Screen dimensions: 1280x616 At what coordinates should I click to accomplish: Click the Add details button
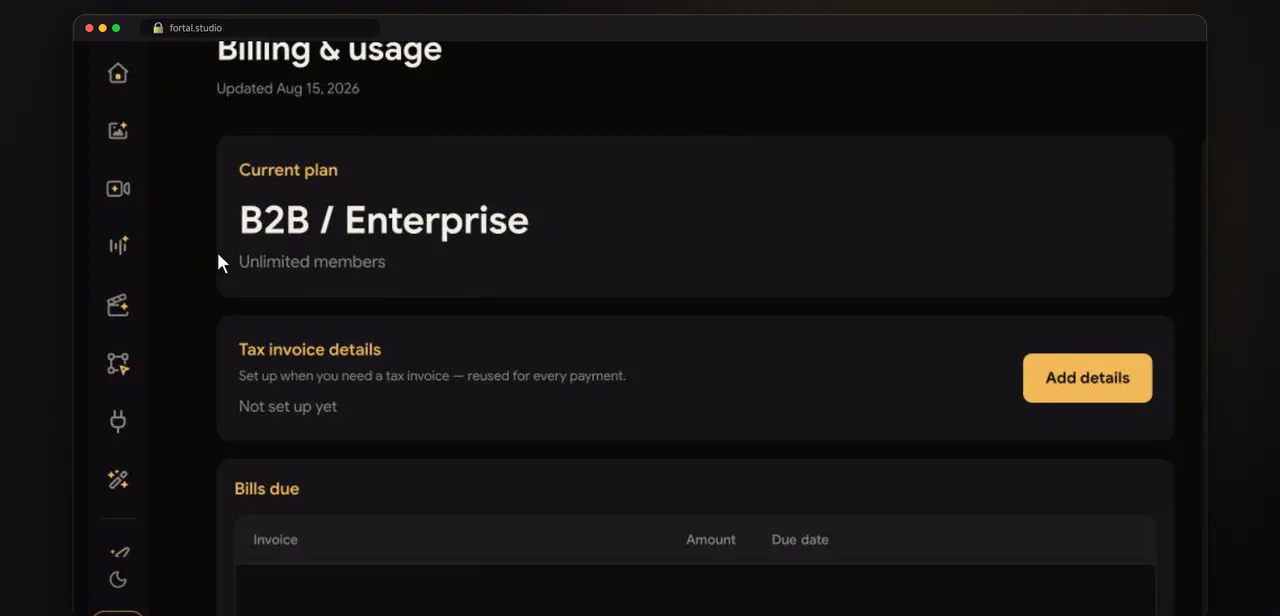[x=1087, y=378]
